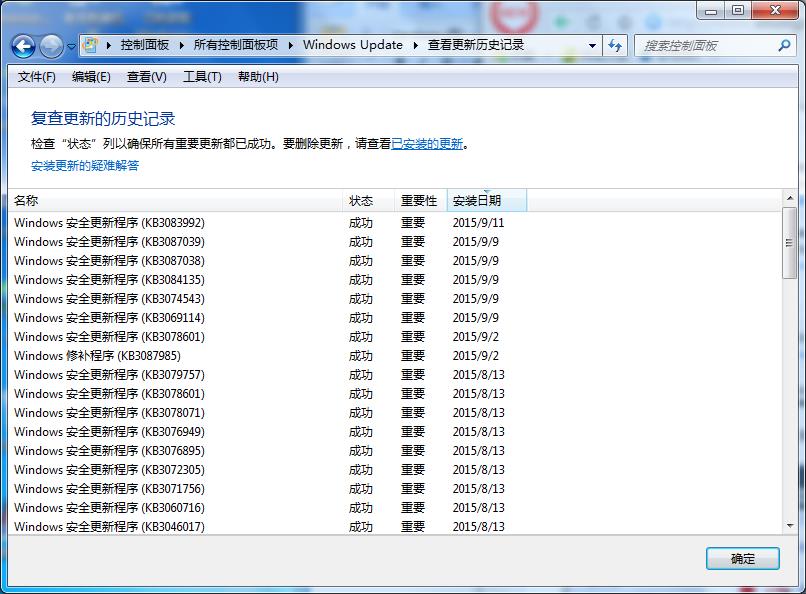Select 控制面板 breadcrumb in address bar
The image size is (806, 594).
pos(144,45)
